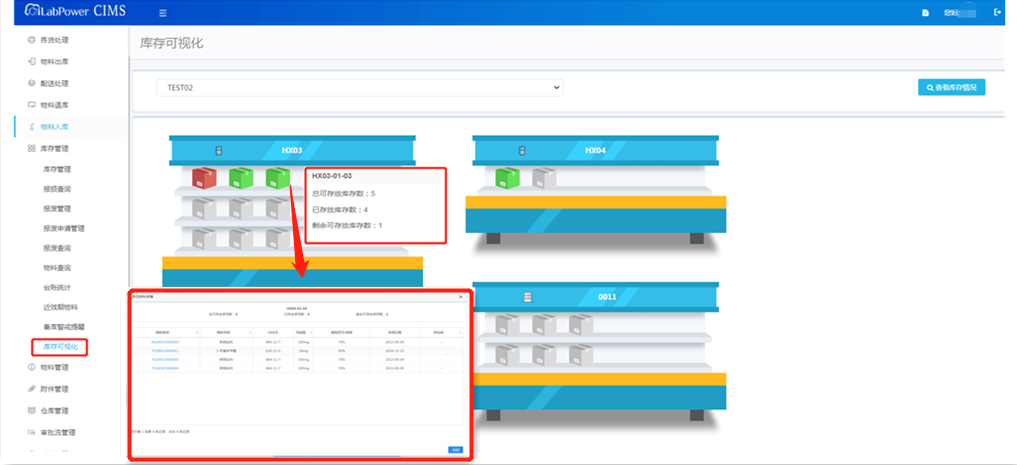The image size is (1017, 465).
Task: Click the last gray box on 0011 top row
Action: (581, 324)
